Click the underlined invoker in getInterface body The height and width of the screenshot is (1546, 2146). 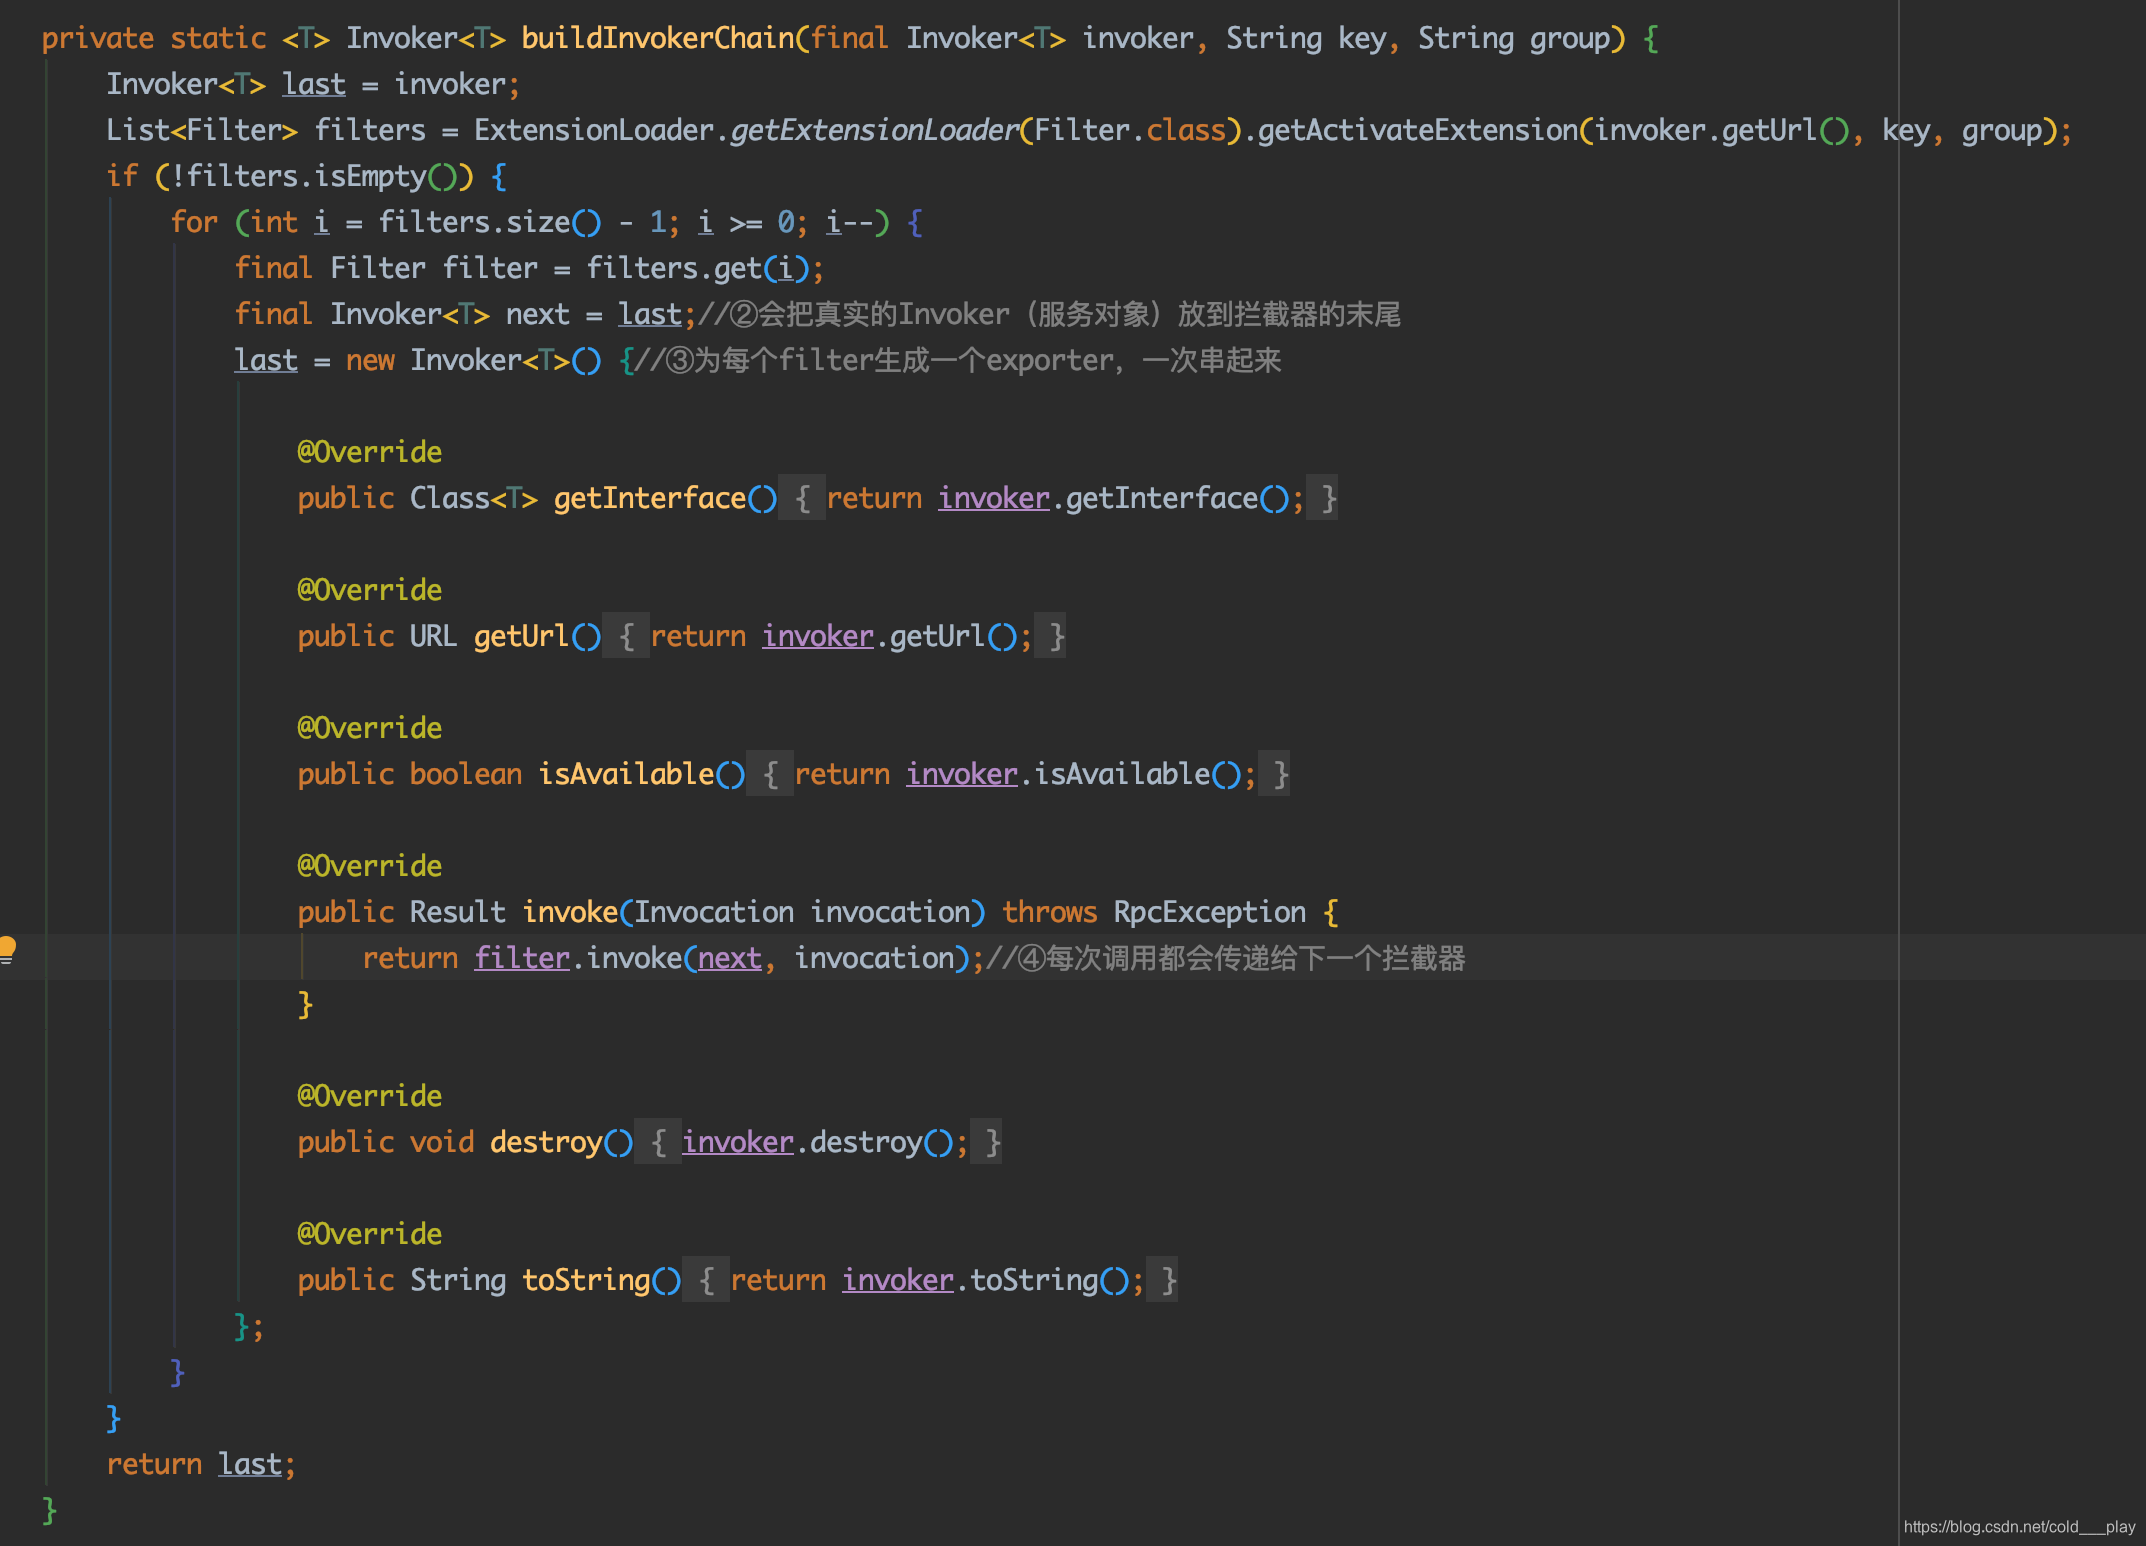(x=994, y=498)
